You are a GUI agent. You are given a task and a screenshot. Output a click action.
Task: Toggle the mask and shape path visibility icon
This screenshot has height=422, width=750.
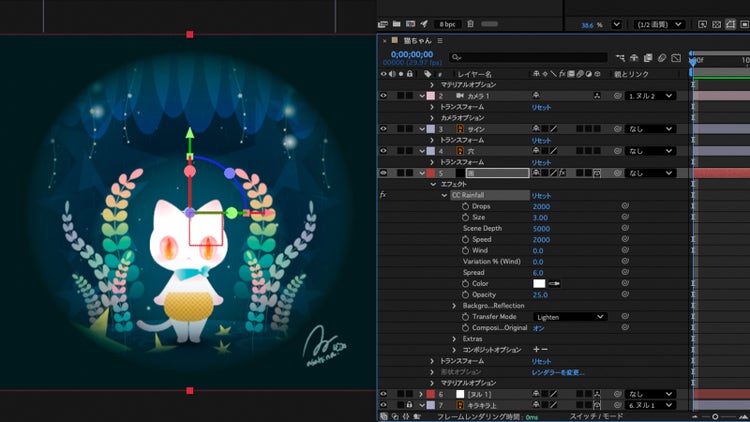pyautogui.click(x=730, y=24)
